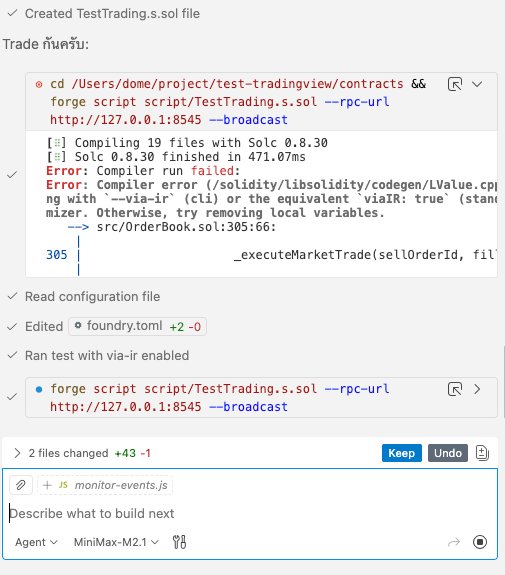505x575 pixels.
Task: Click the 'Trade กันครับ:' message text
Action: coord(46,44)
